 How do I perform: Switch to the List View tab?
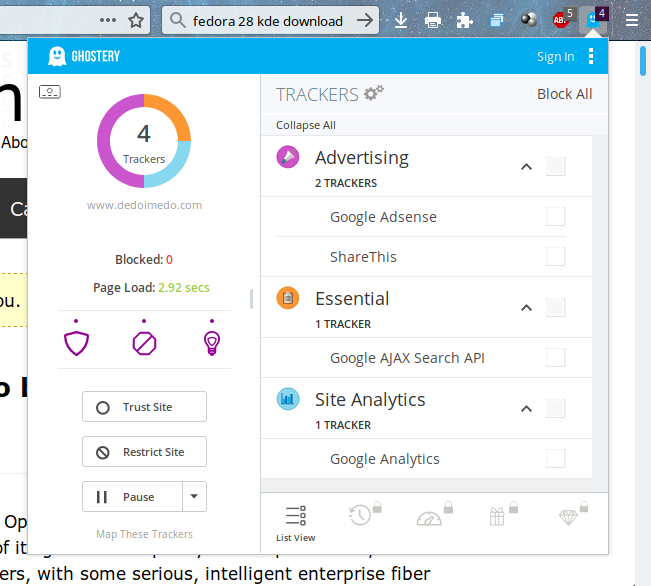[296, 523]
